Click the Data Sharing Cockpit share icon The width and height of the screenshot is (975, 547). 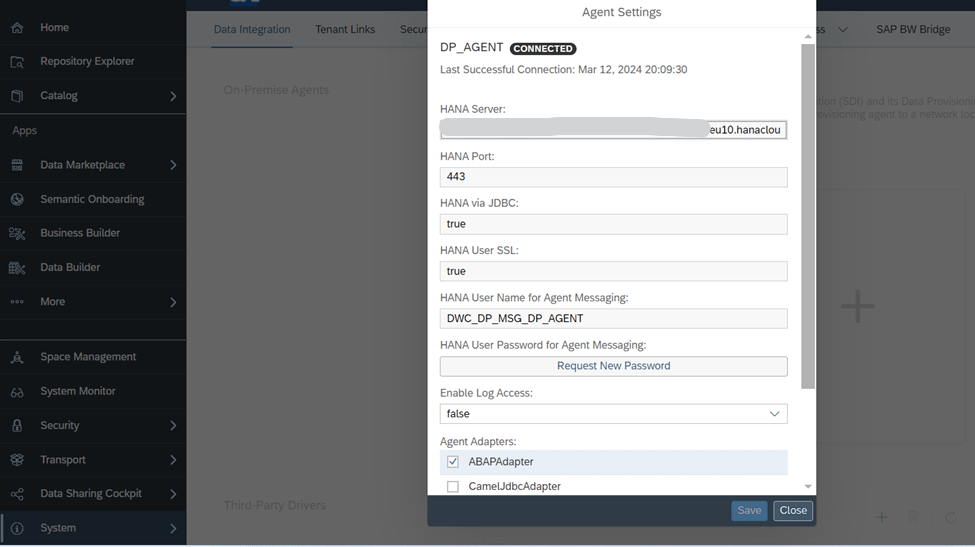17,494
